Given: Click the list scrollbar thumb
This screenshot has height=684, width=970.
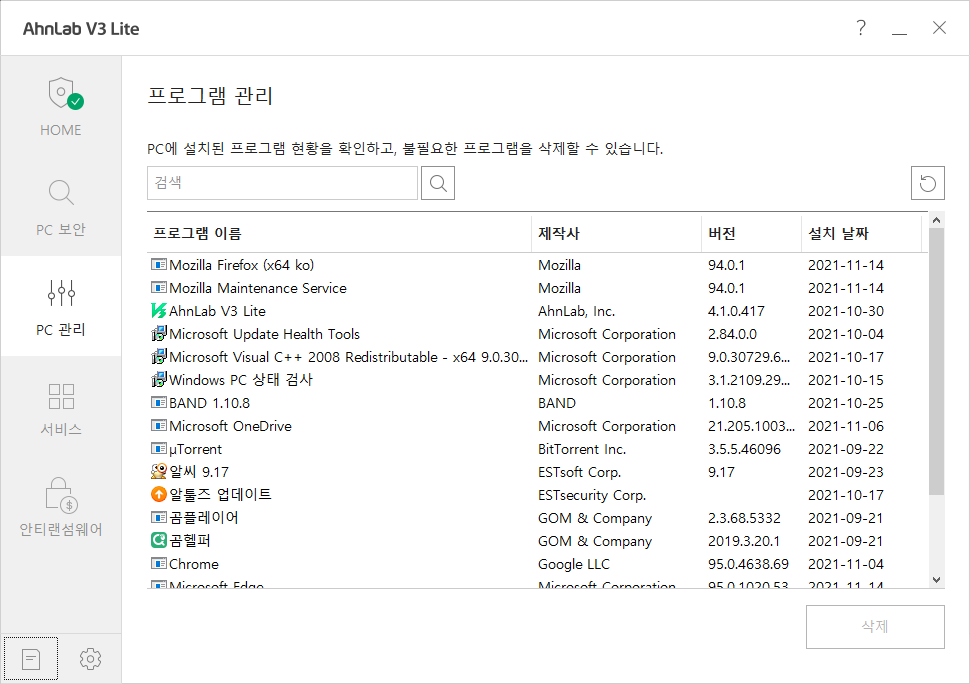Looking at the screenshot, I should (x=936, y=362).
